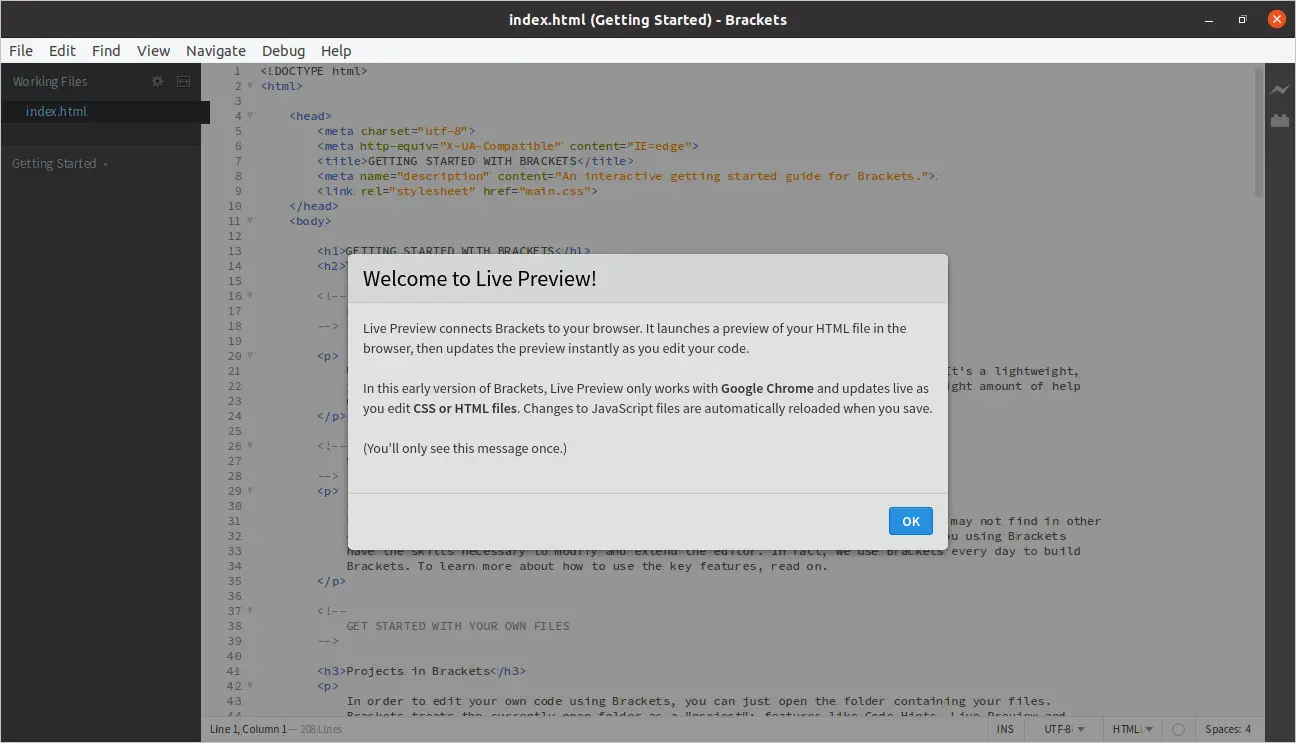Click '(You'll only see this message once.)' text

point(465,448)
